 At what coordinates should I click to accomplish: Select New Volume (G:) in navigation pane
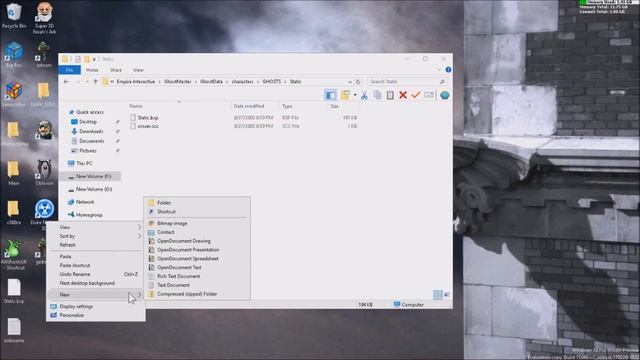pos(93,189)
